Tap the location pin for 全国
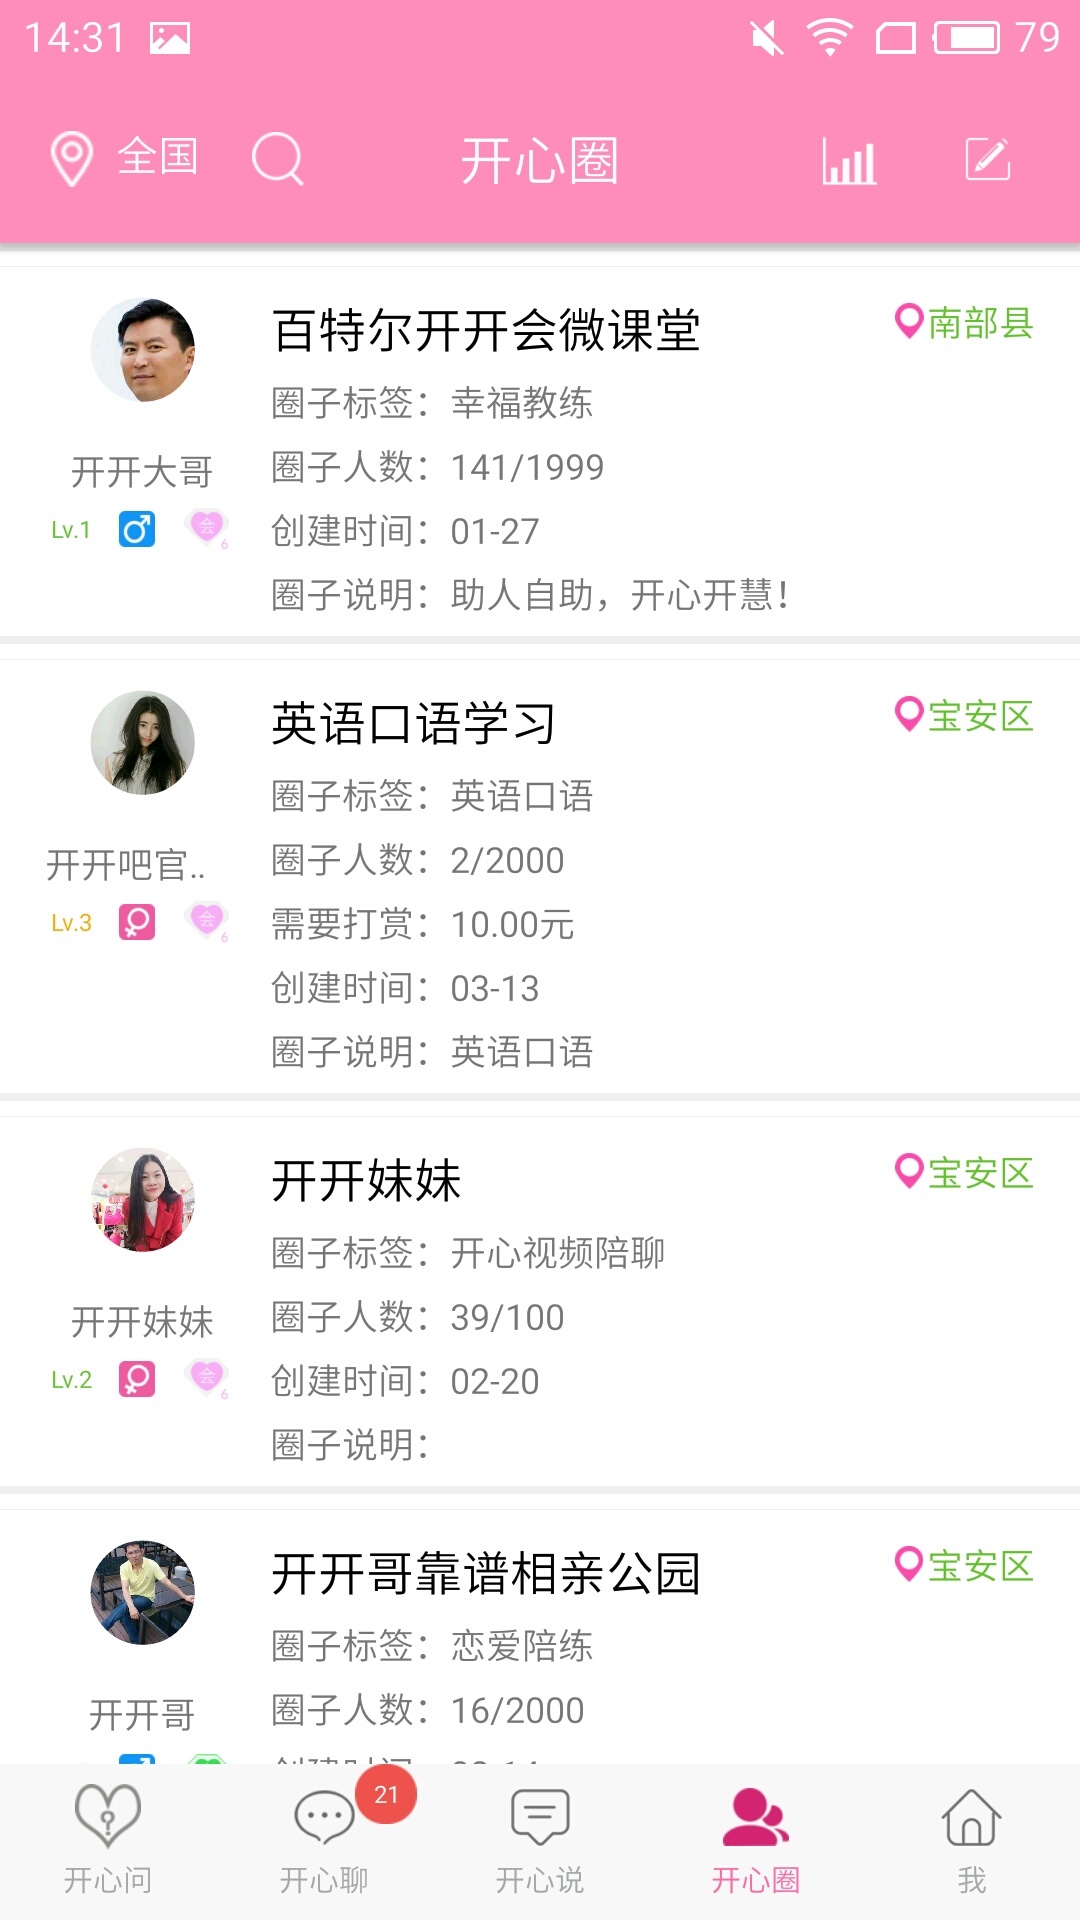The image size is (1080, 1920). point(72,159)
